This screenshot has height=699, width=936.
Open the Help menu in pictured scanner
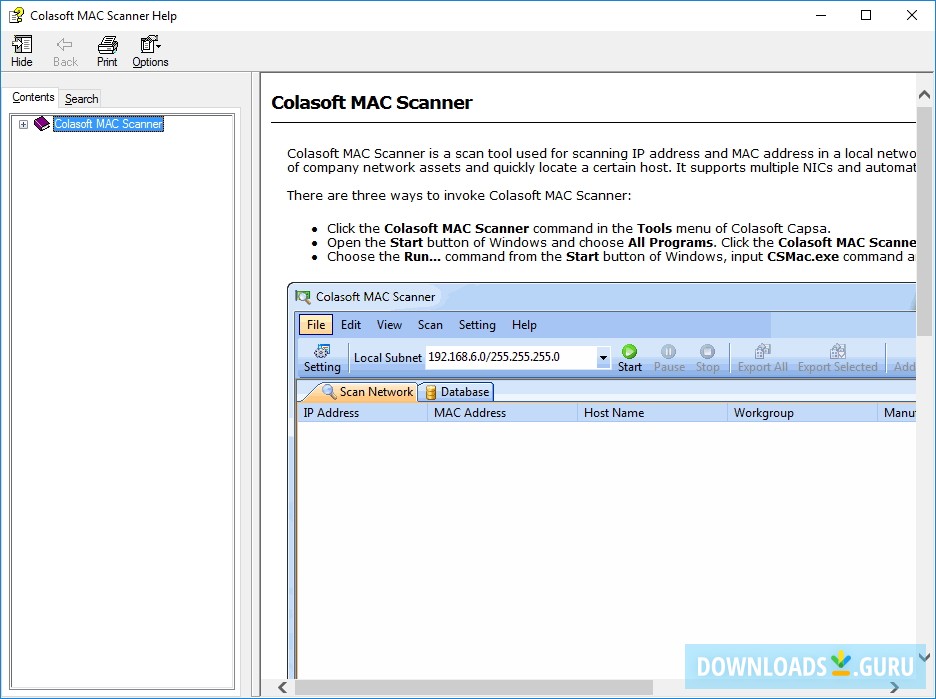(524, 325)
